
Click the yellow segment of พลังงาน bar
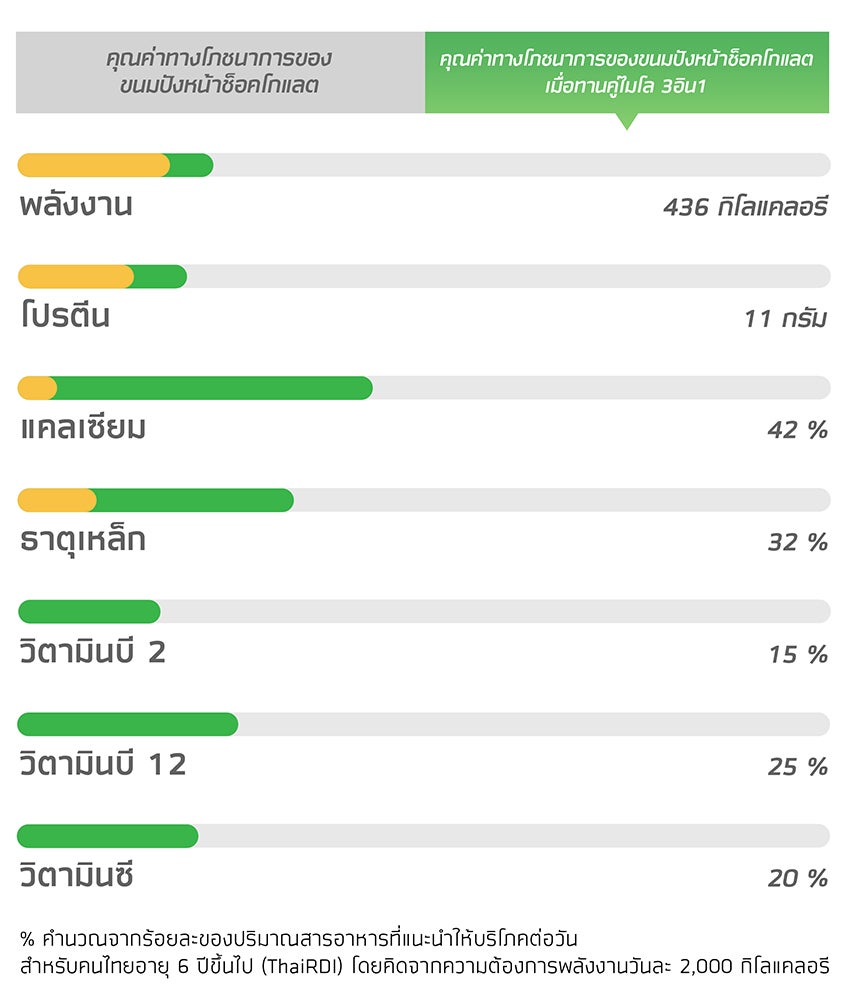point(93,165)
